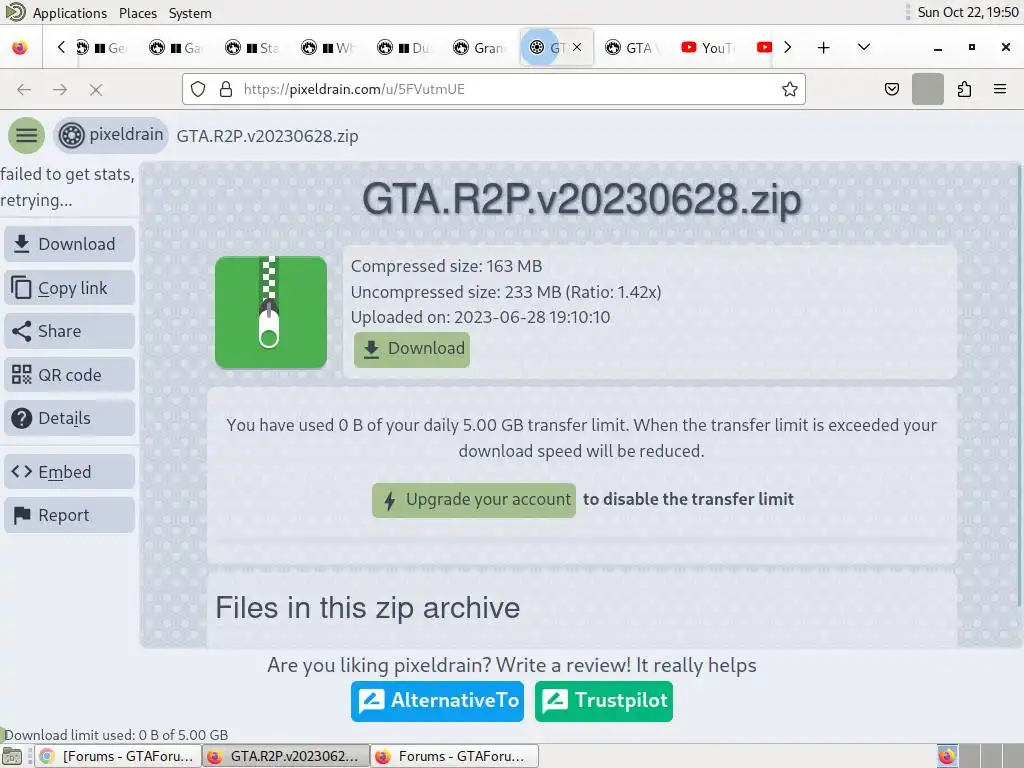The height and width of the screenshot is (768, 1024).
Task: Open the Embed options
Action: [x=69, y=472]
